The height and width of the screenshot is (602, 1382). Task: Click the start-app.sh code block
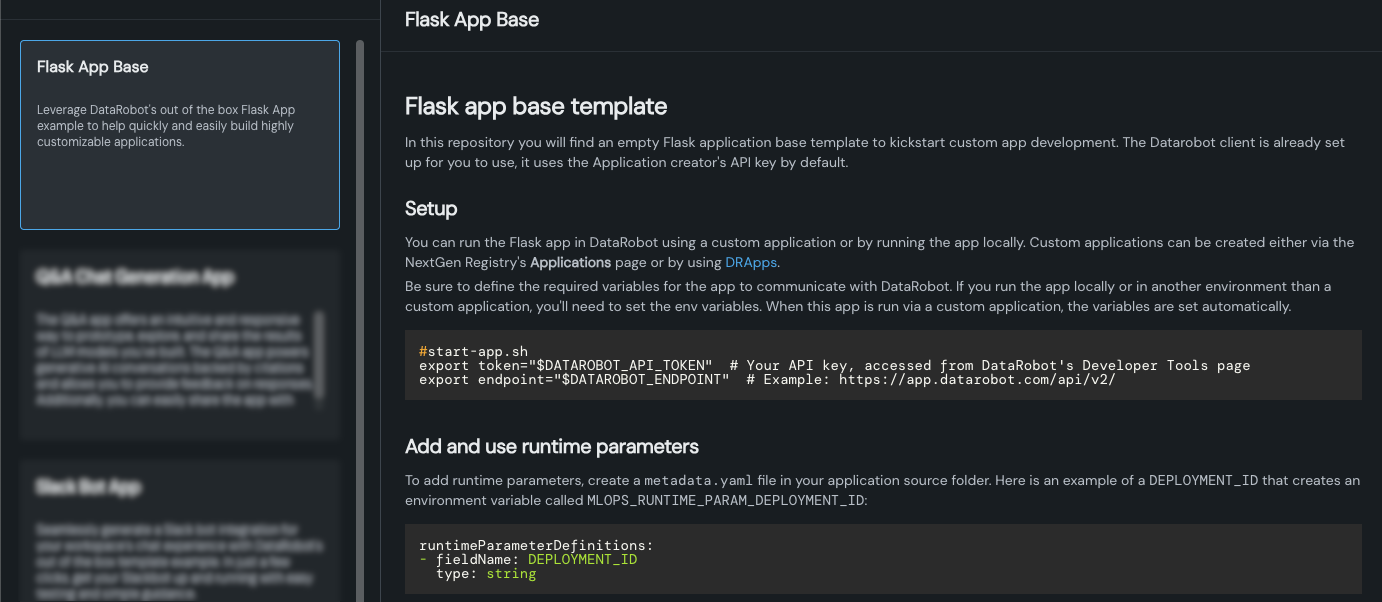pyautogui.click(x=882, y=365)
